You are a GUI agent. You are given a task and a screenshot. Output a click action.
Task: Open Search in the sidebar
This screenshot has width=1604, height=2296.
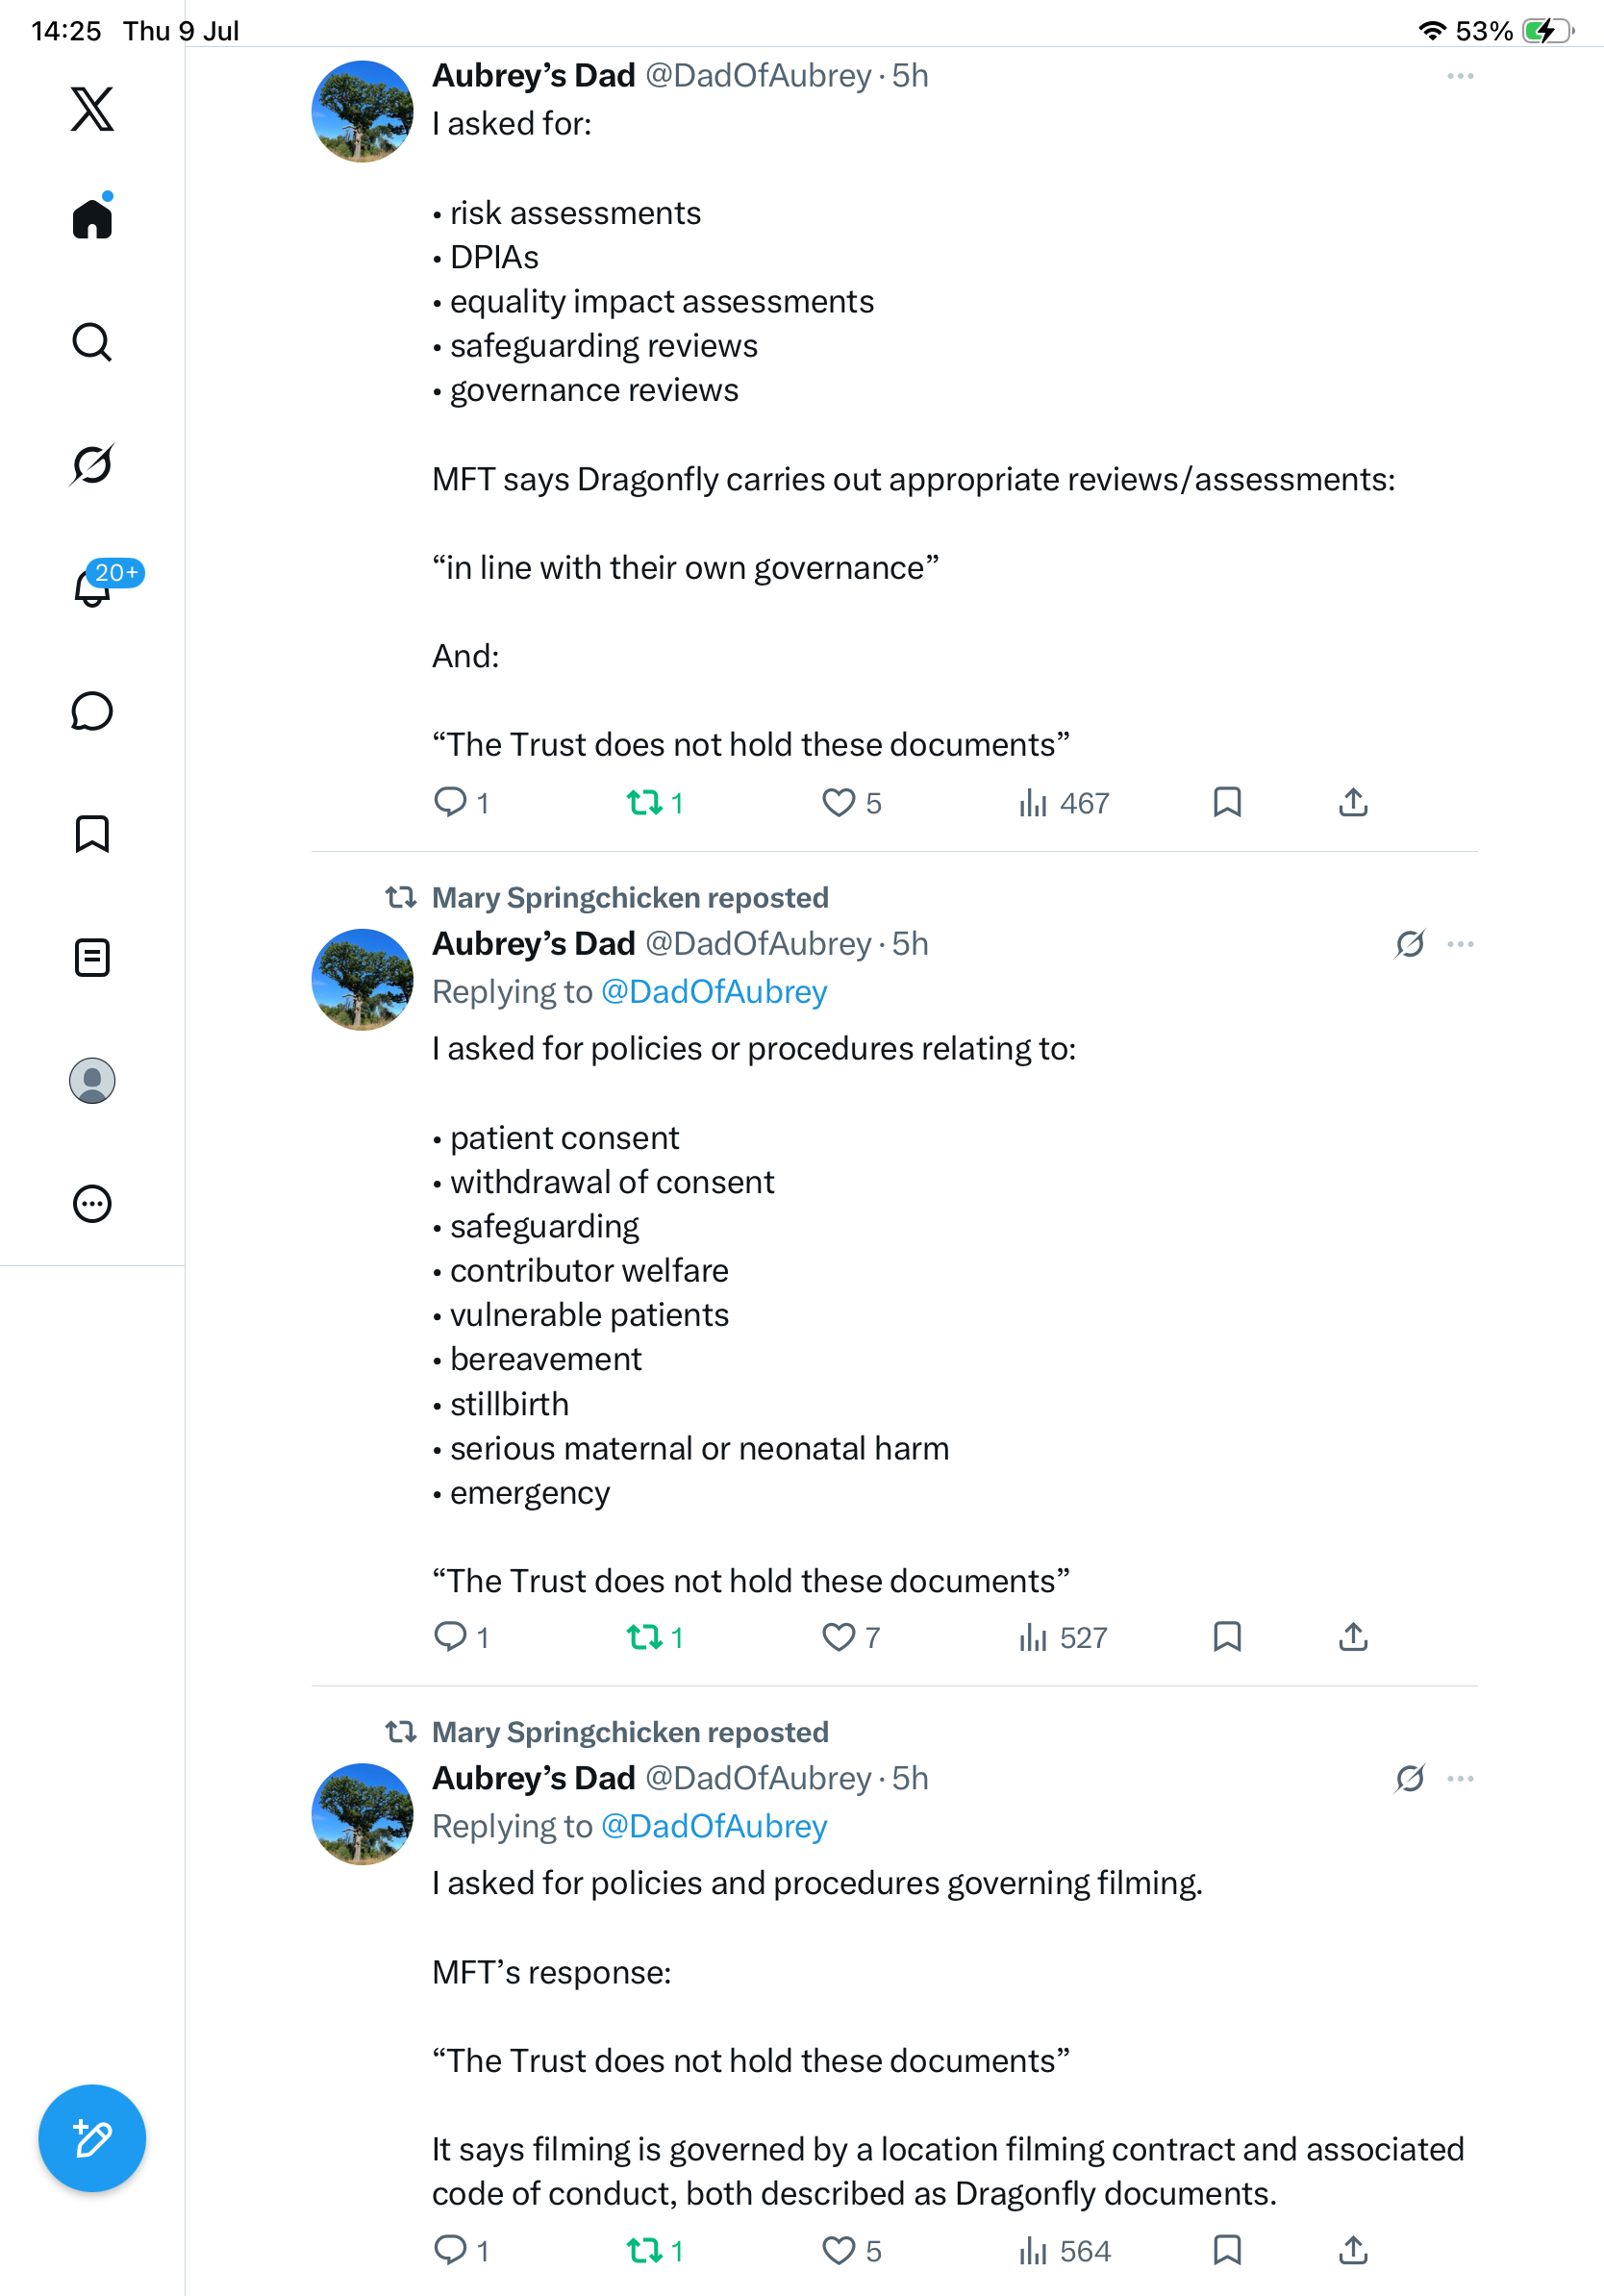[x=92, y=342]
